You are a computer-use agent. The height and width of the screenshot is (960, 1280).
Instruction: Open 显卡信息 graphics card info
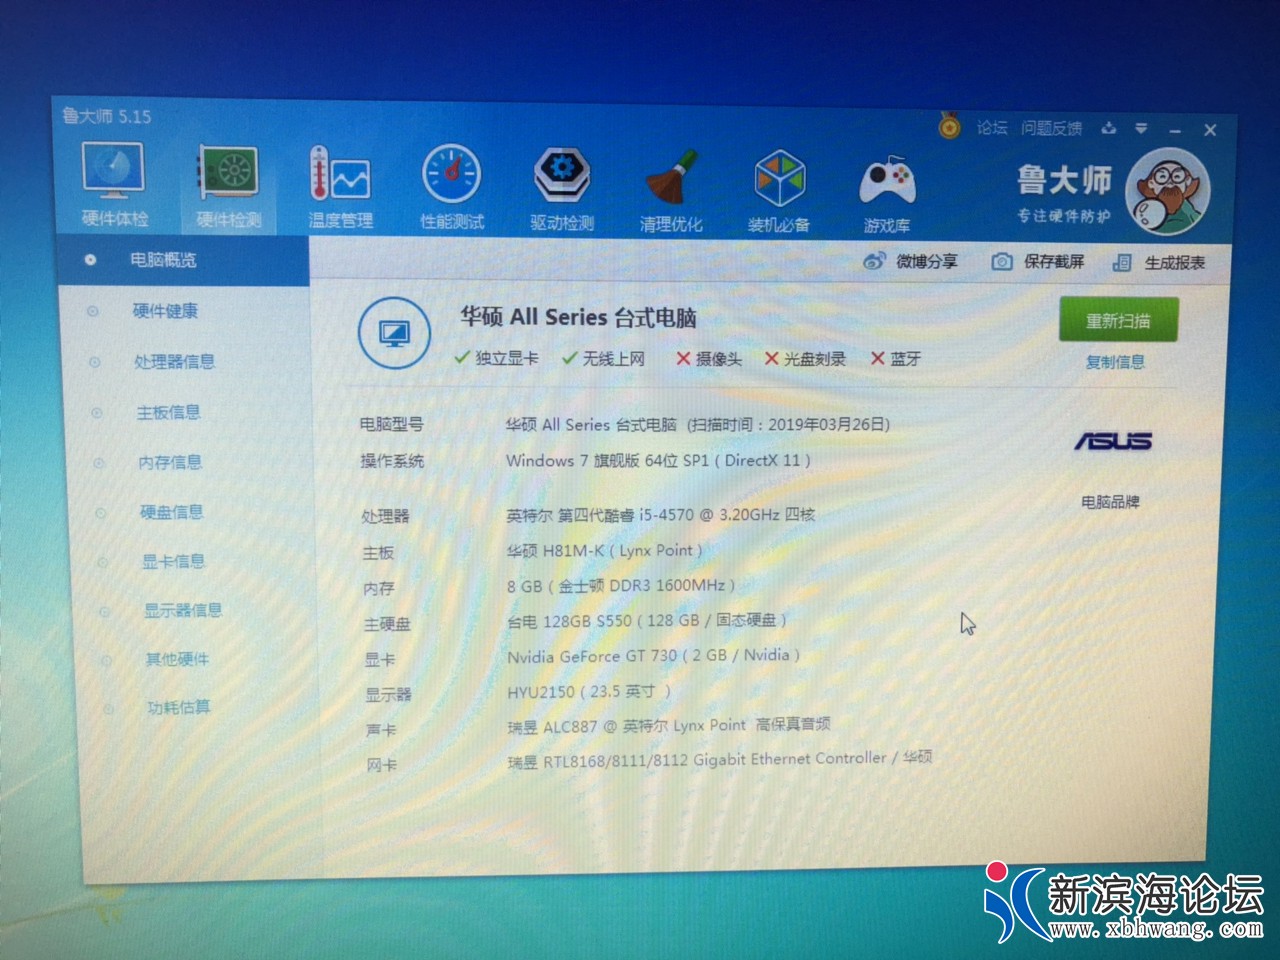tap(173, 561)
